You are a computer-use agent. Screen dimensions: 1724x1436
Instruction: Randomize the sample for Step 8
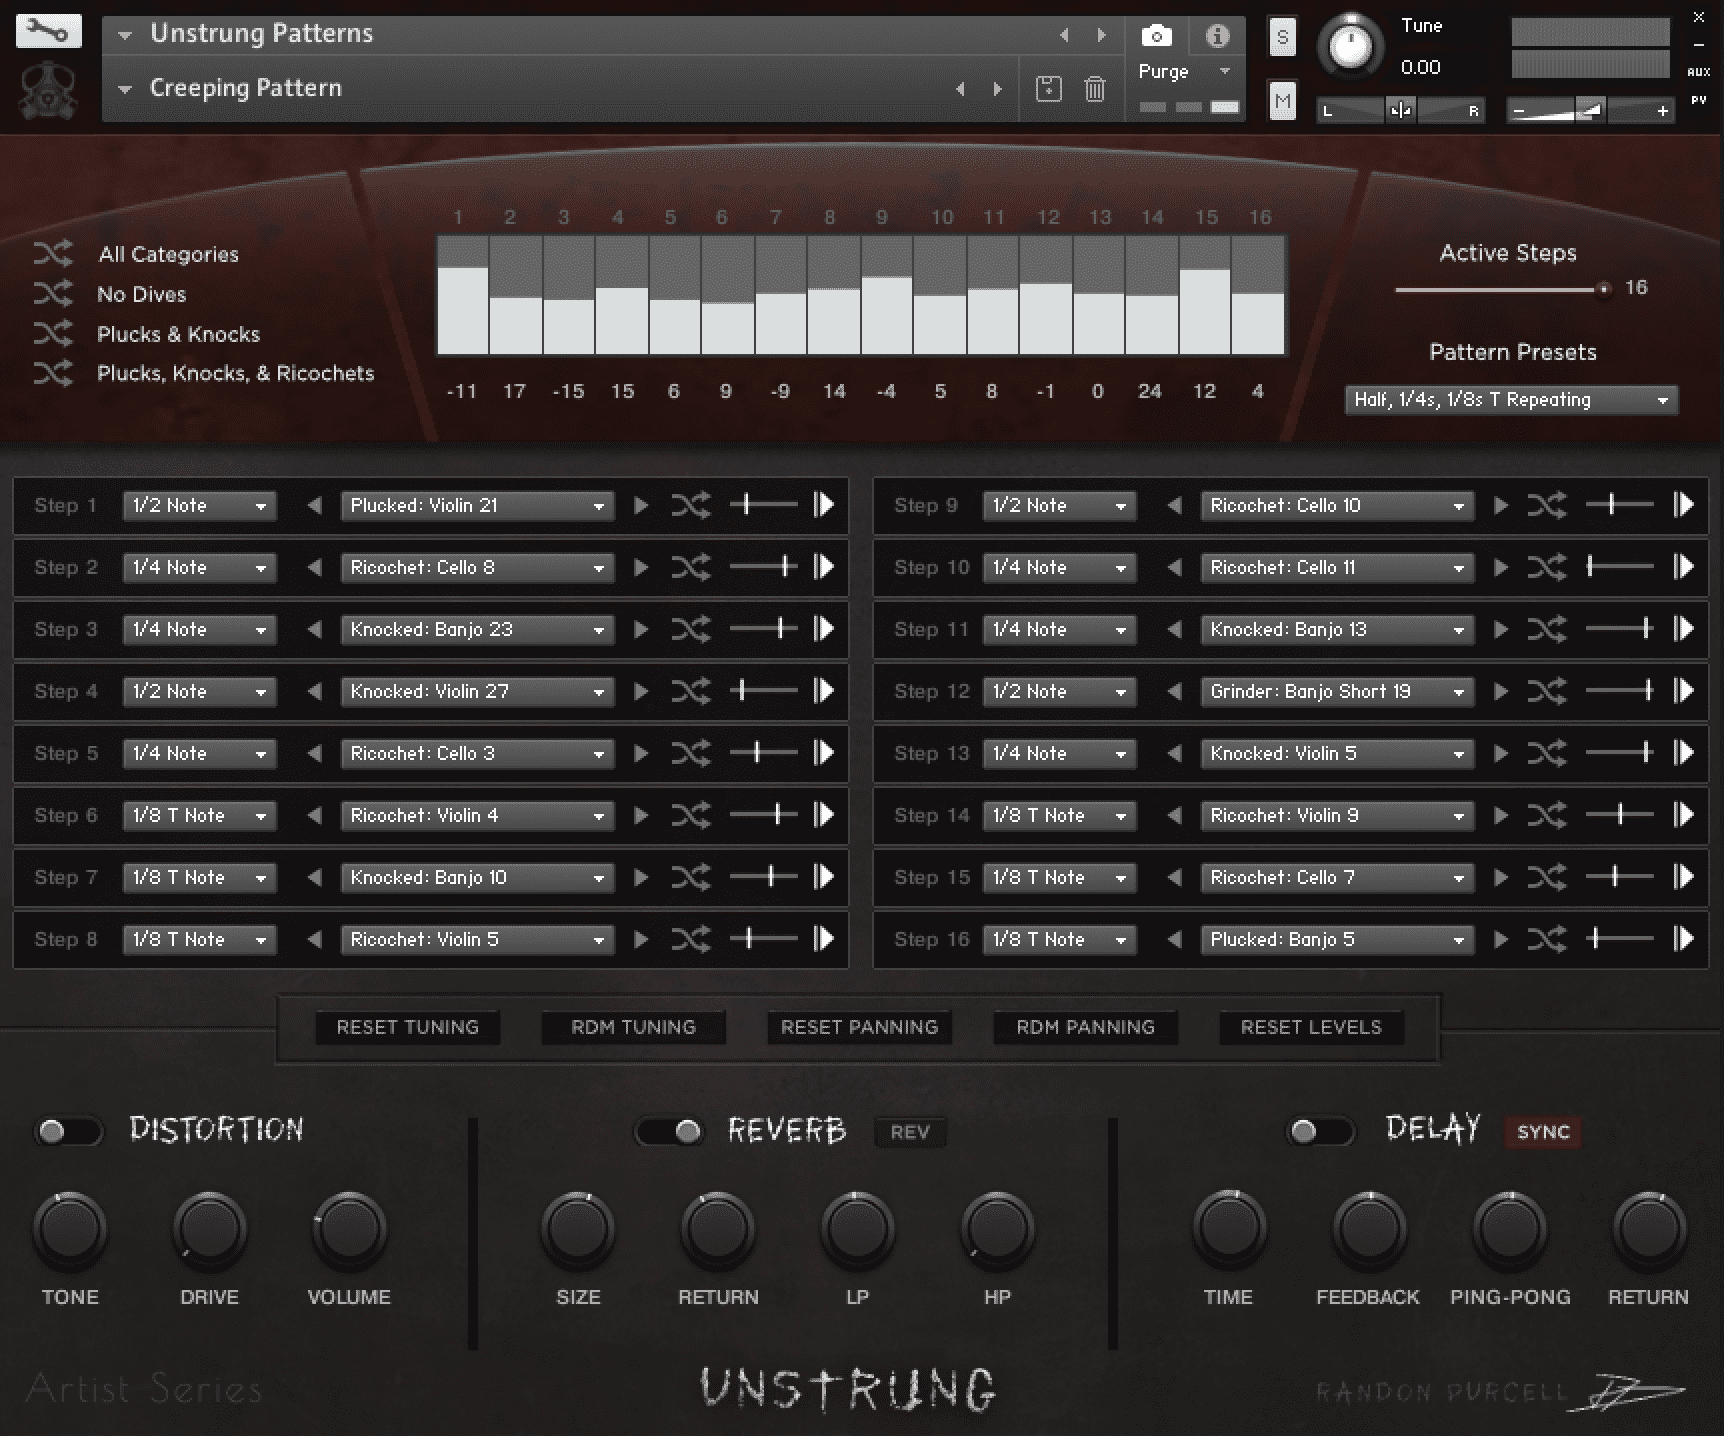[x=691, y=939]
